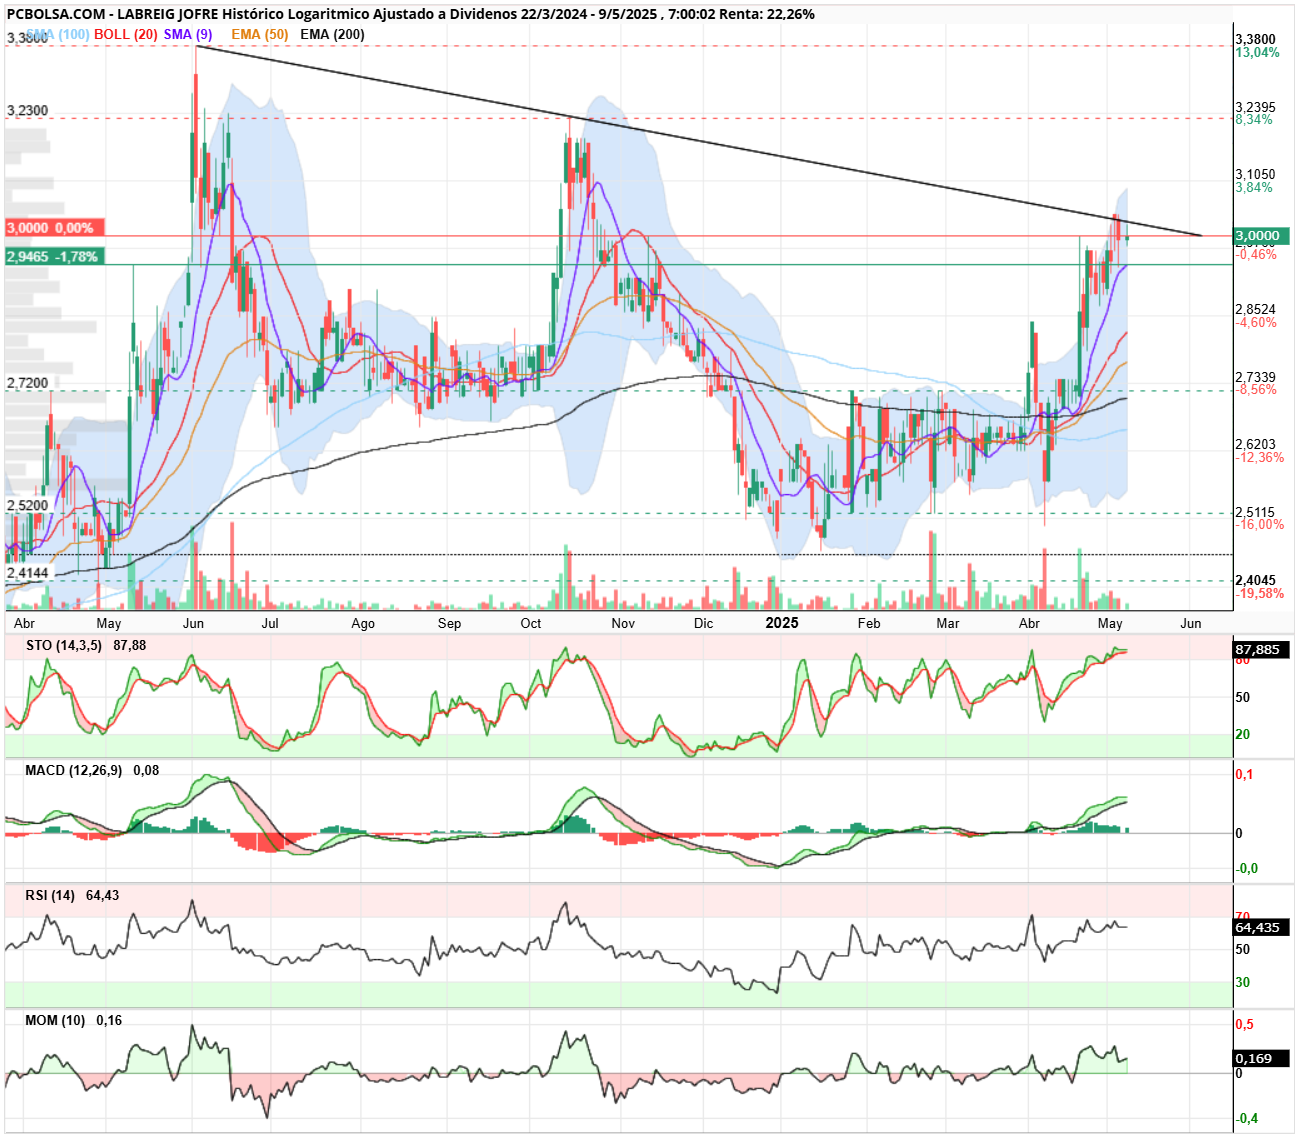Select the 3,1050 price axis value
Viewport: 1299px width, 1138px height.
tap(1256, 174)
